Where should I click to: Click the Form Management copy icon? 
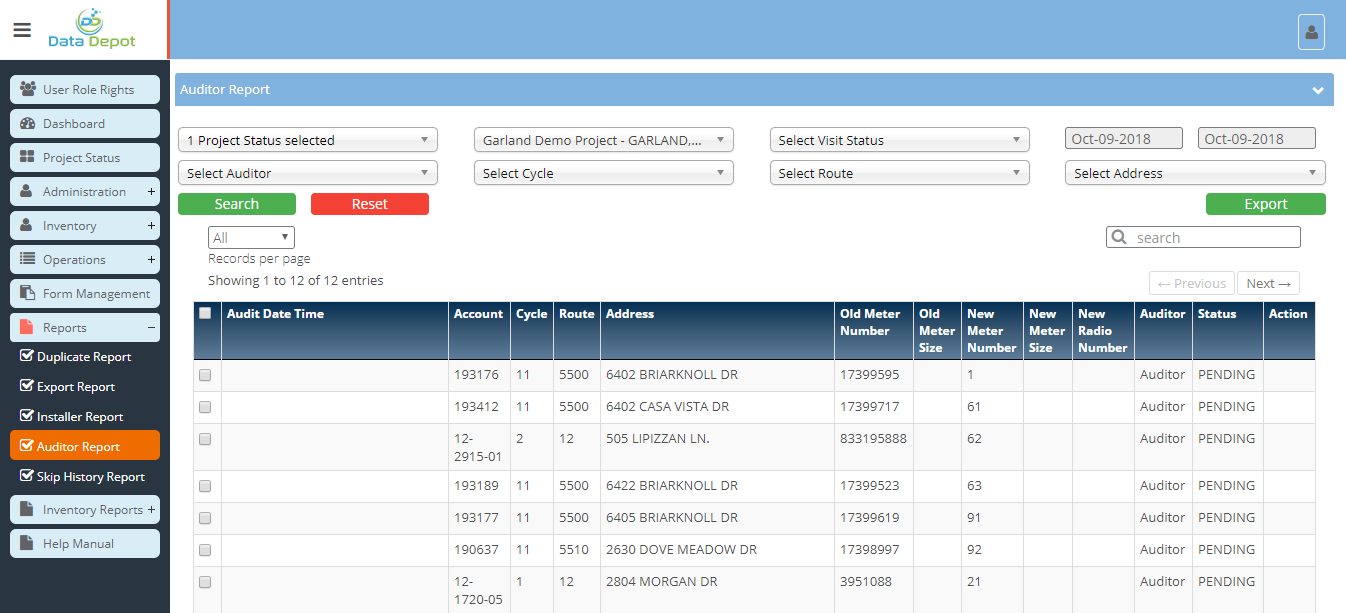[28, 293]
